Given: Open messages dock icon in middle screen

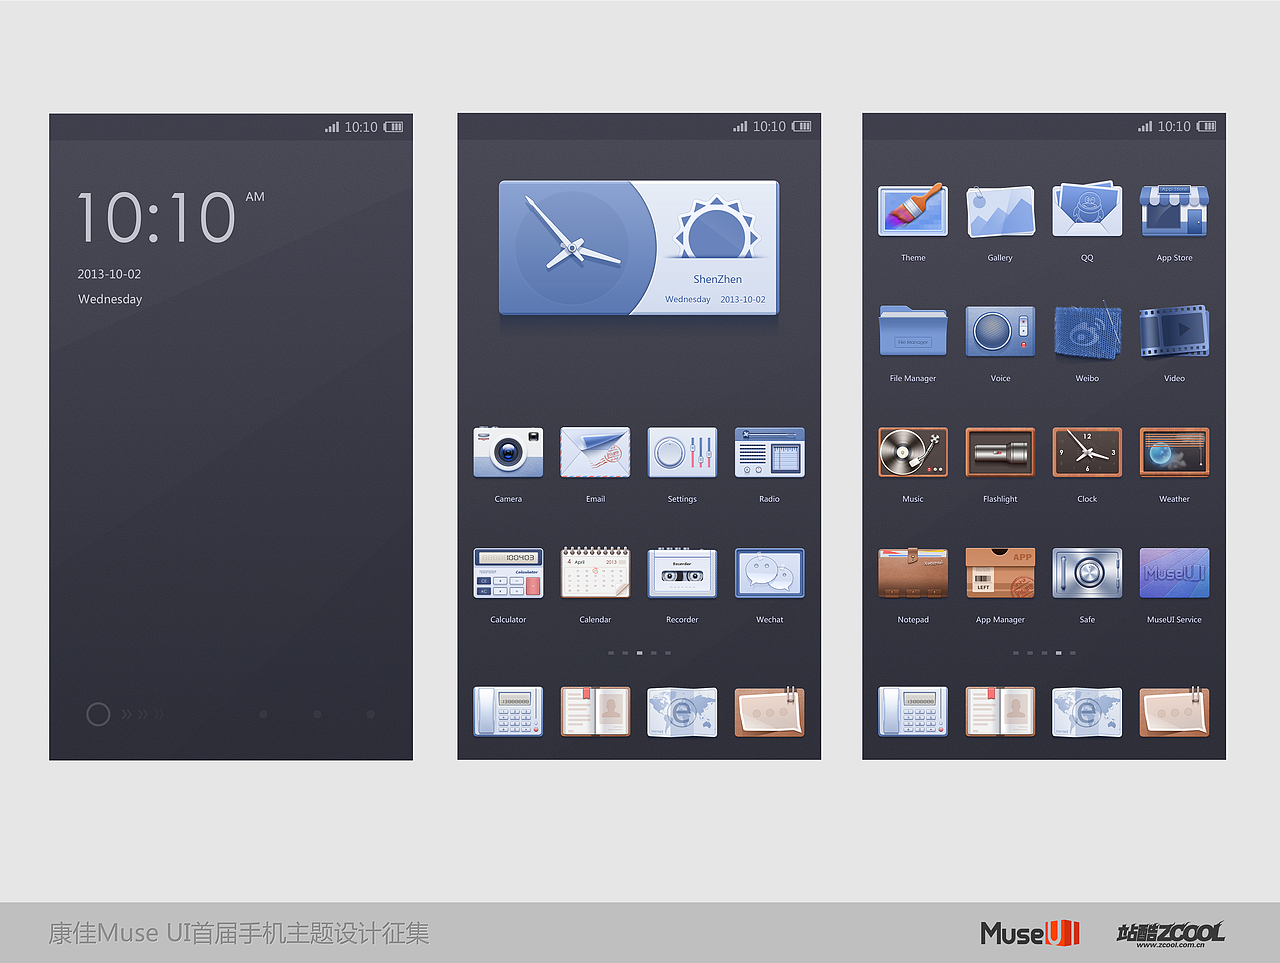Looking at the screenshot, I should pos(769,711).
